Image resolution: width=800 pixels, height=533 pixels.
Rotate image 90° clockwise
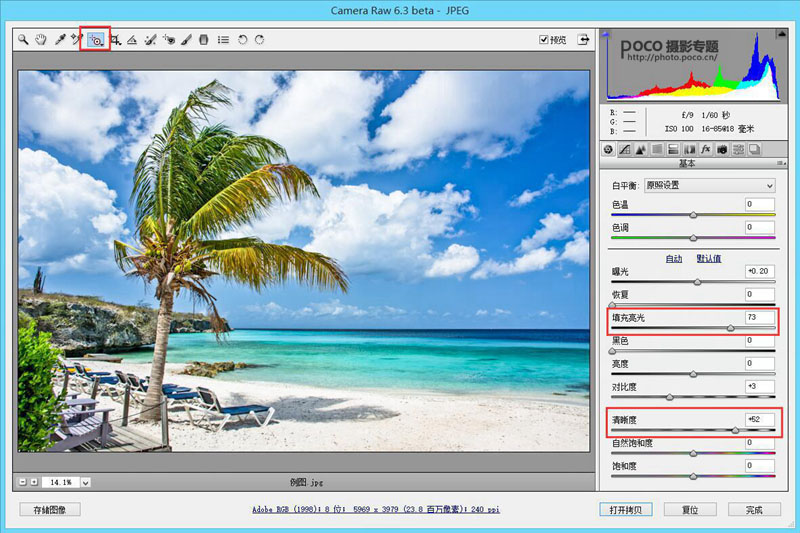(x=259, y=39)
